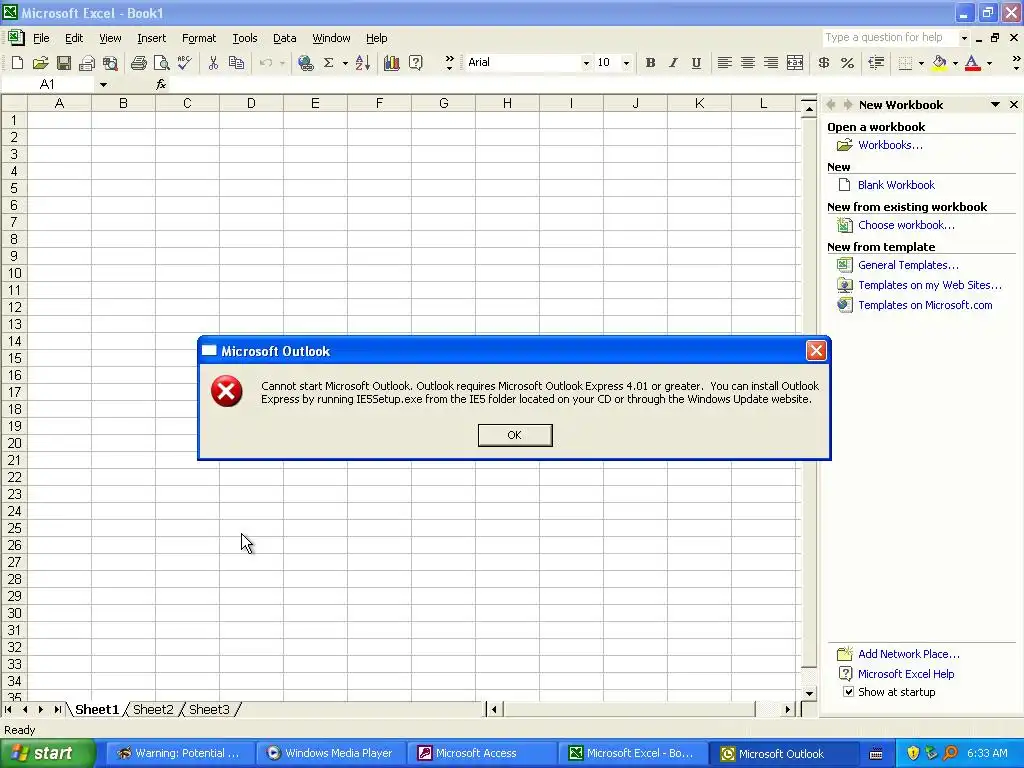Click the Type a question for help box
1024x768 pixels.
(x=889, y=38)
